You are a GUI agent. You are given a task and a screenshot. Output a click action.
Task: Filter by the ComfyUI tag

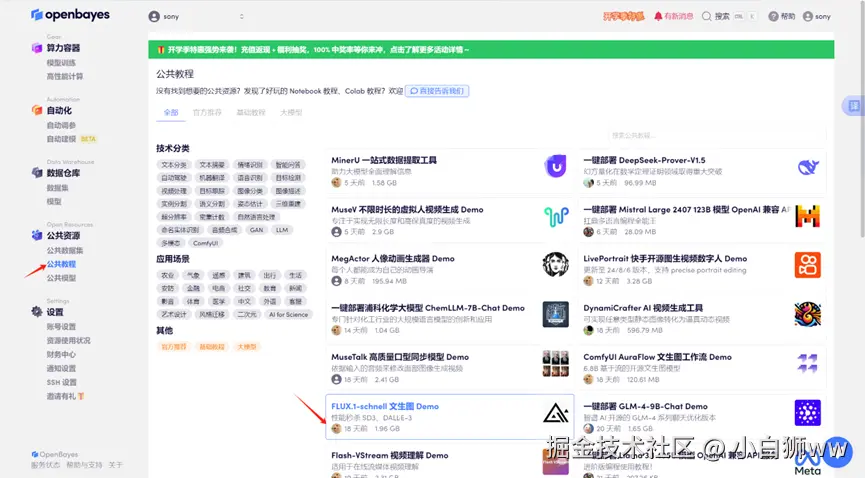(205, 243)
